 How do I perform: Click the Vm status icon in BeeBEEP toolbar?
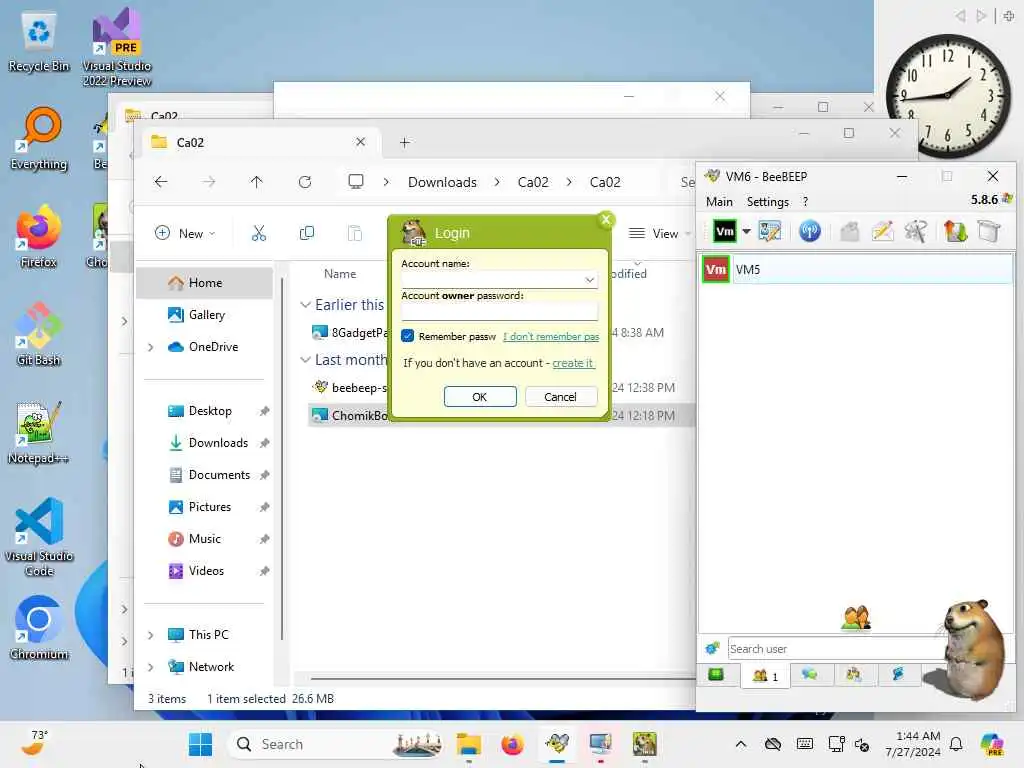tap(724, 231)
